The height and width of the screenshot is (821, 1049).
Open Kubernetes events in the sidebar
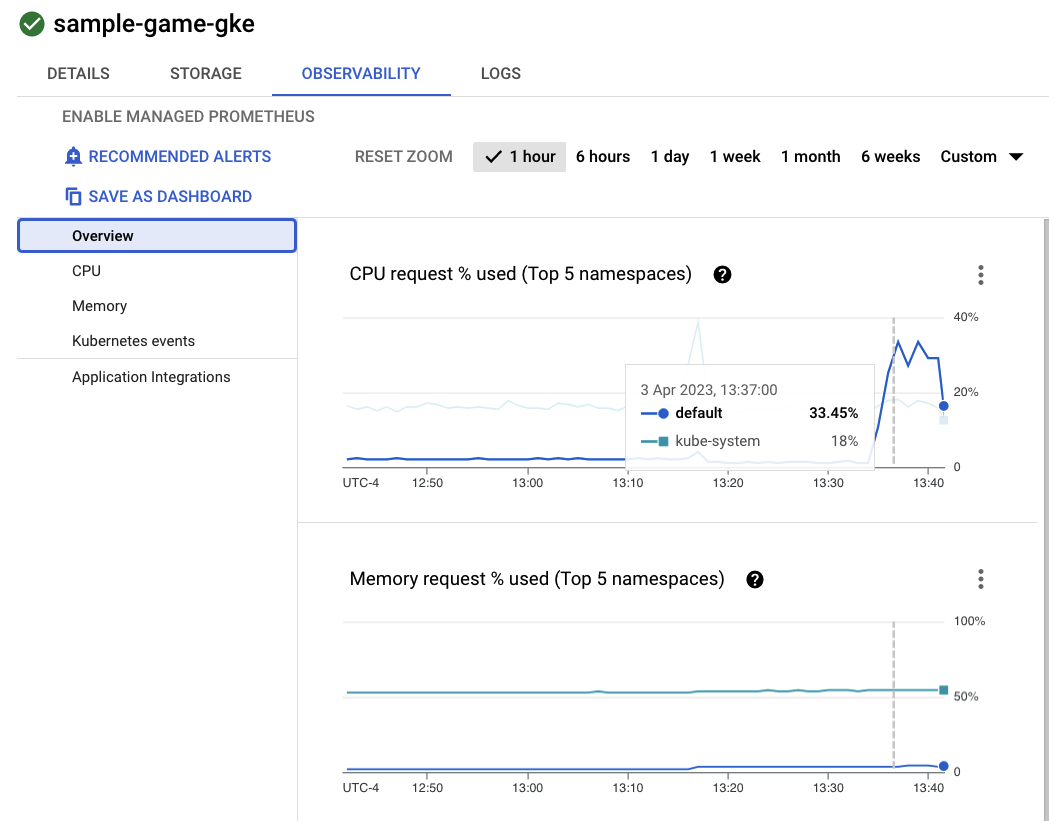click(x=133, y=341)
